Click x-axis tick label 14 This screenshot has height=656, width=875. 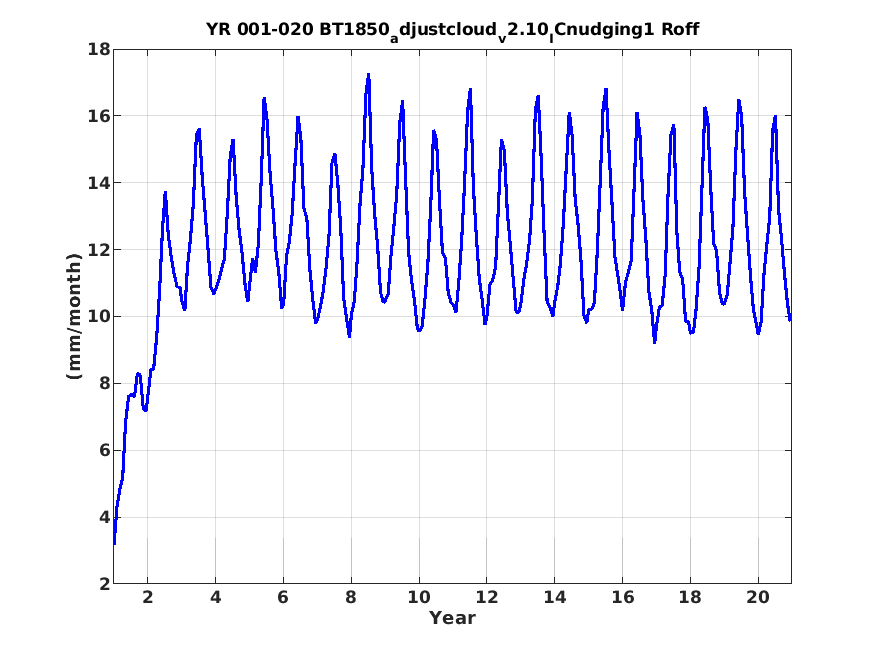pyautogui.click(x=554, y=597)
